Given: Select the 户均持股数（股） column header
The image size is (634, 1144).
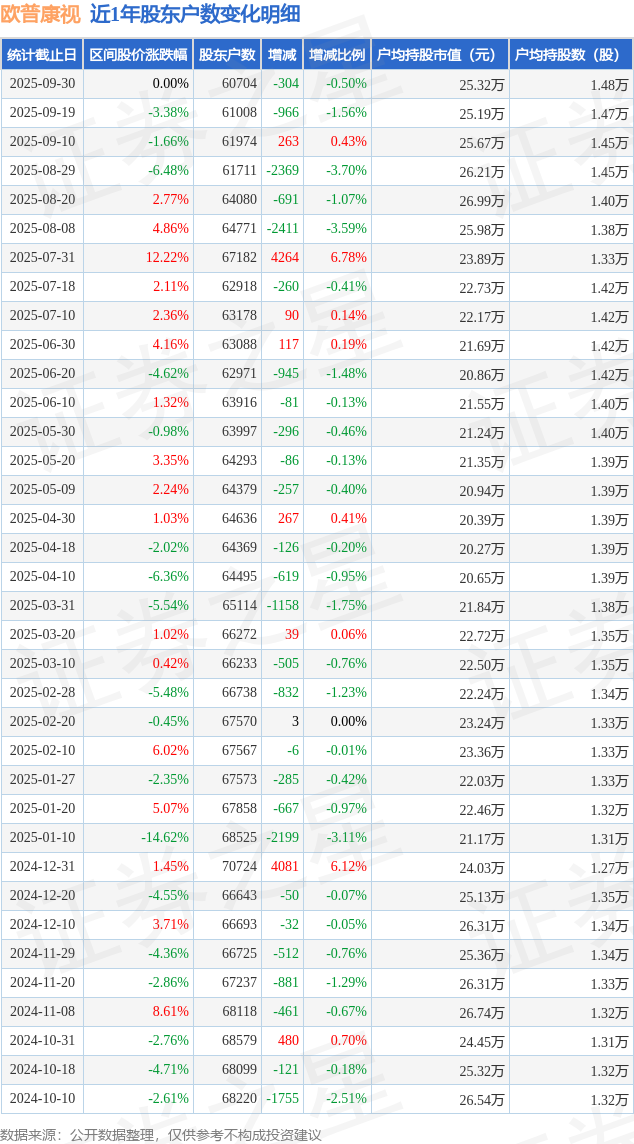Looking at the screenshot, I should tap(571, 55).
